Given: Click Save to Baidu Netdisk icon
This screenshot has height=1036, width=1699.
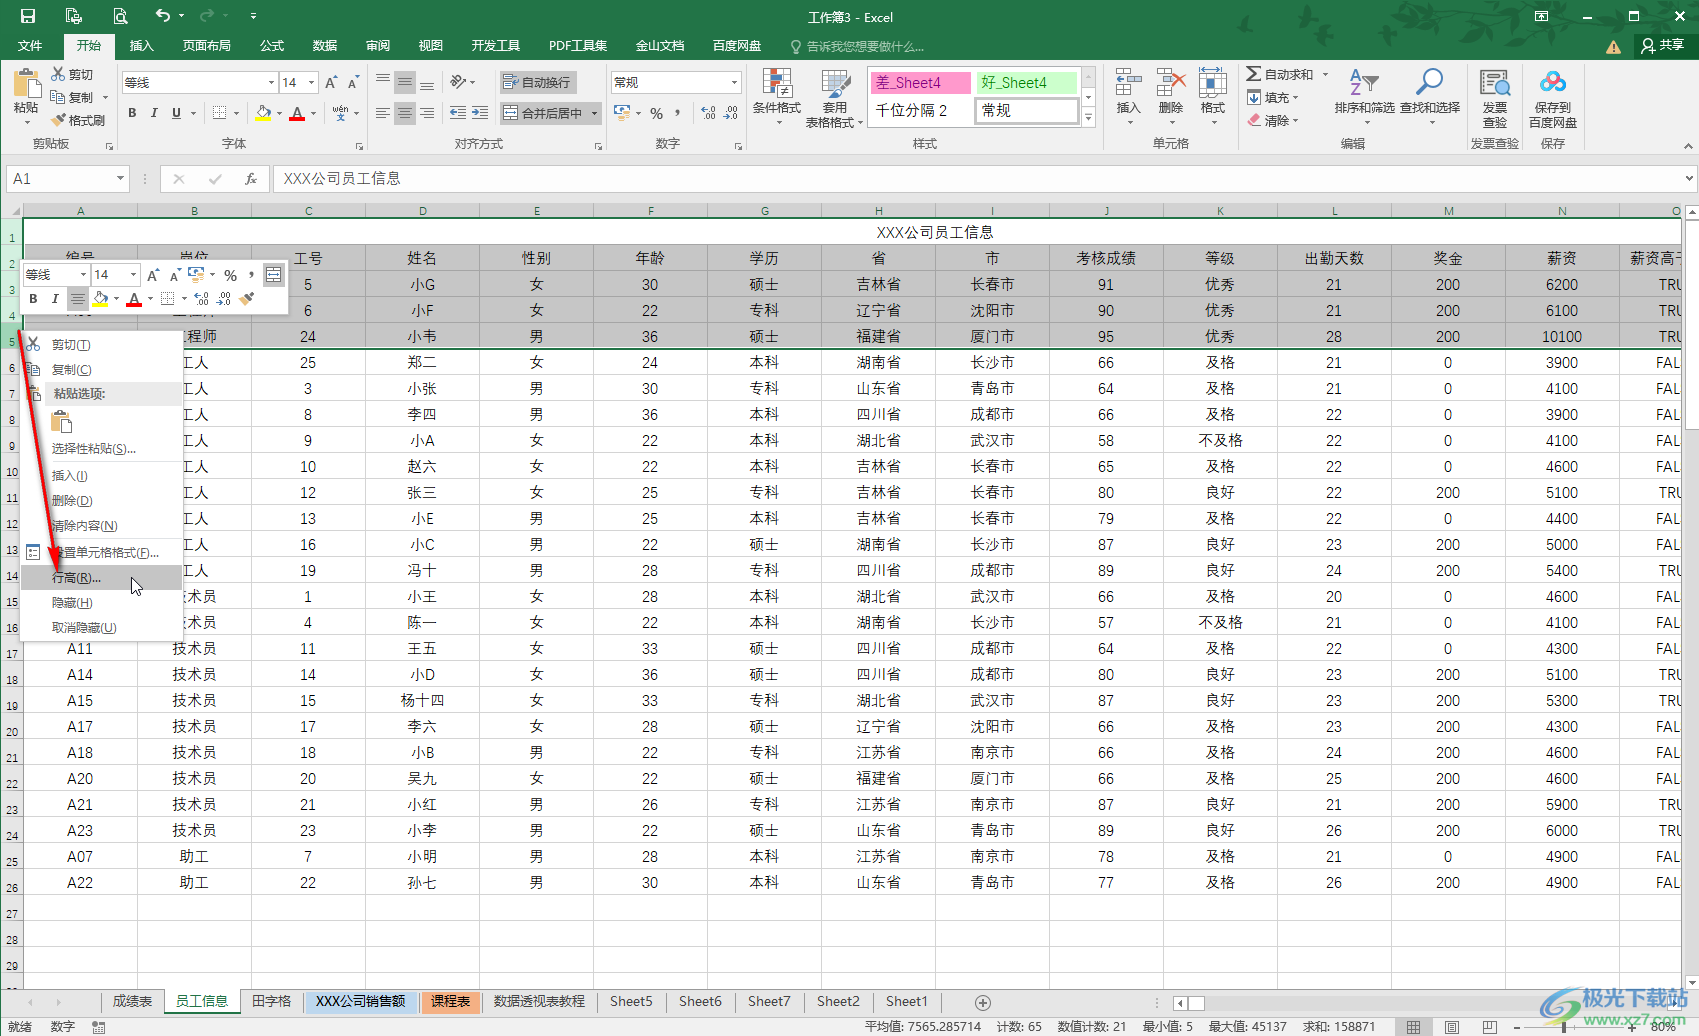Looking at the screenshot, I should pos(1553,83).
